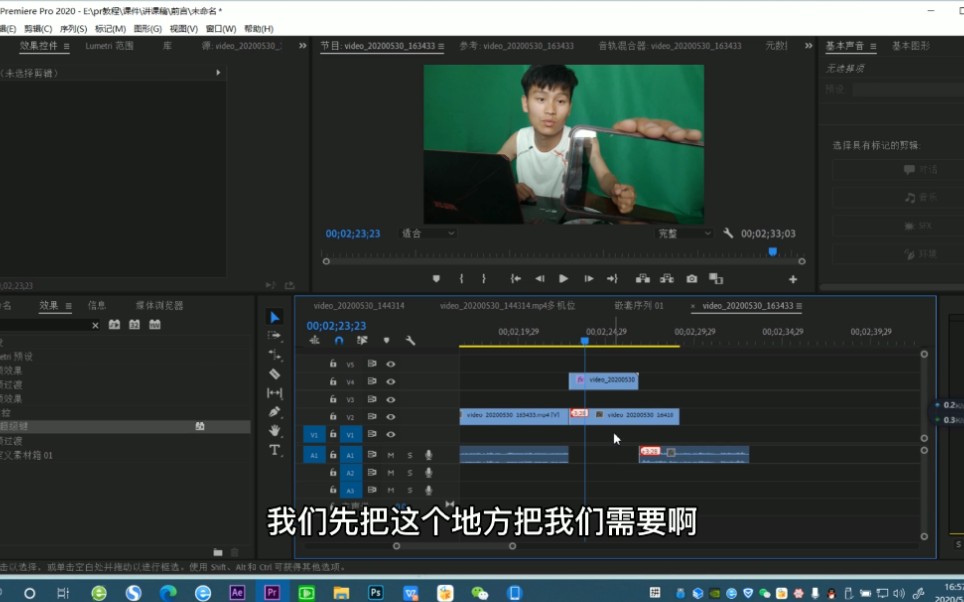Image resolution: width=964 pixels, height=602 pixels.
Task: Open the 适合 zoom level dropdown
Action: click(427, 233)
